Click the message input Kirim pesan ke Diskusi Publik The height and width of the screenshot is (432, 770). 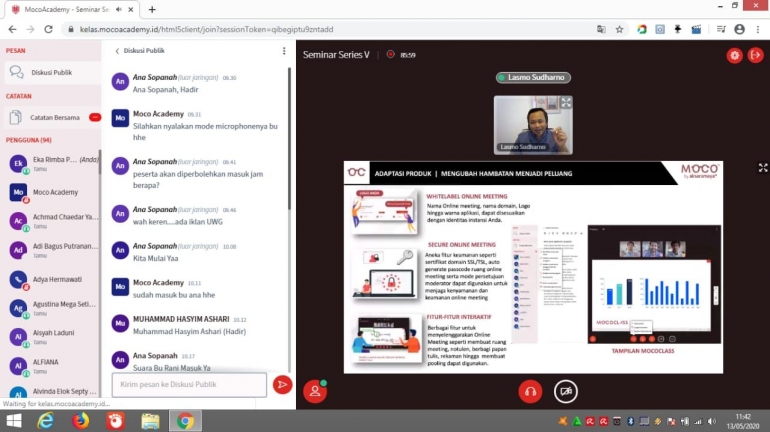(189, 384)
